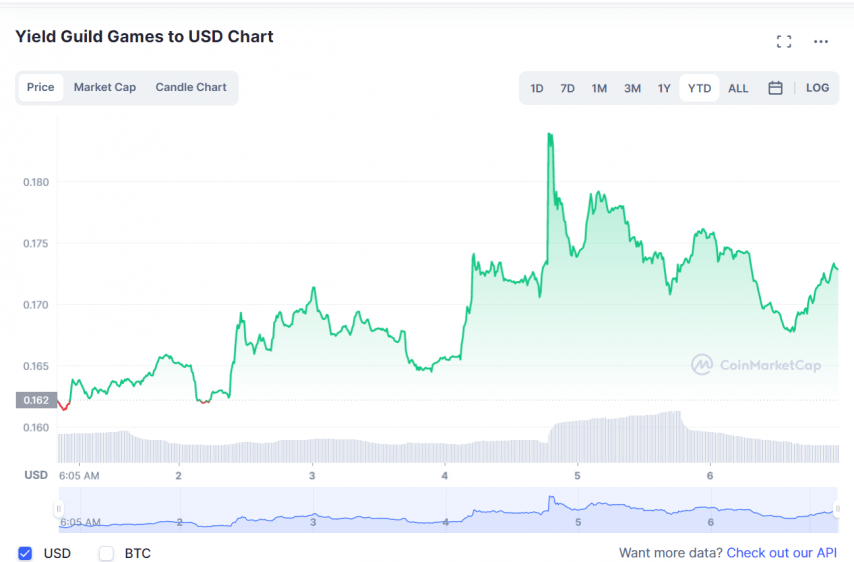Click the volume bars below the chart

coord(448,437)
